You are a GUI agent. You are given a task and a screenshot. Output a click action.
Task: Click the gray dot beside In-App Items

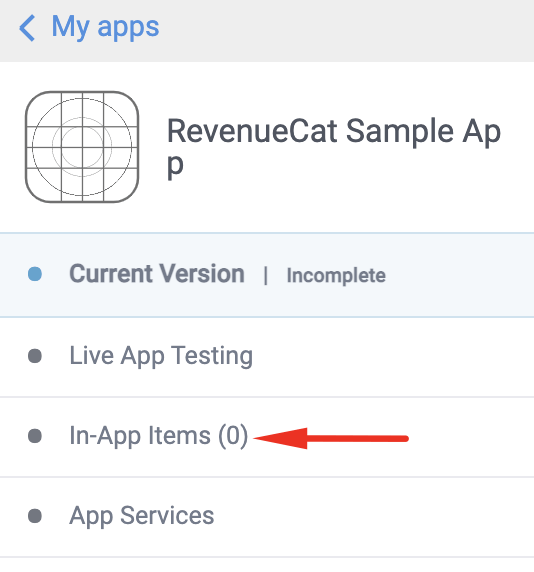point(35,436)
